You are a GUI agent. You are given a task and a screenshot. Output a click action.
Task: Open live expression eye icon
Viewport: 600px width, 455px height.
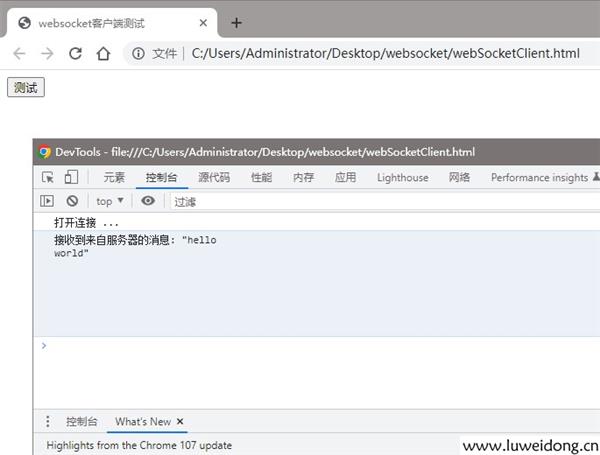coord(148,201)
